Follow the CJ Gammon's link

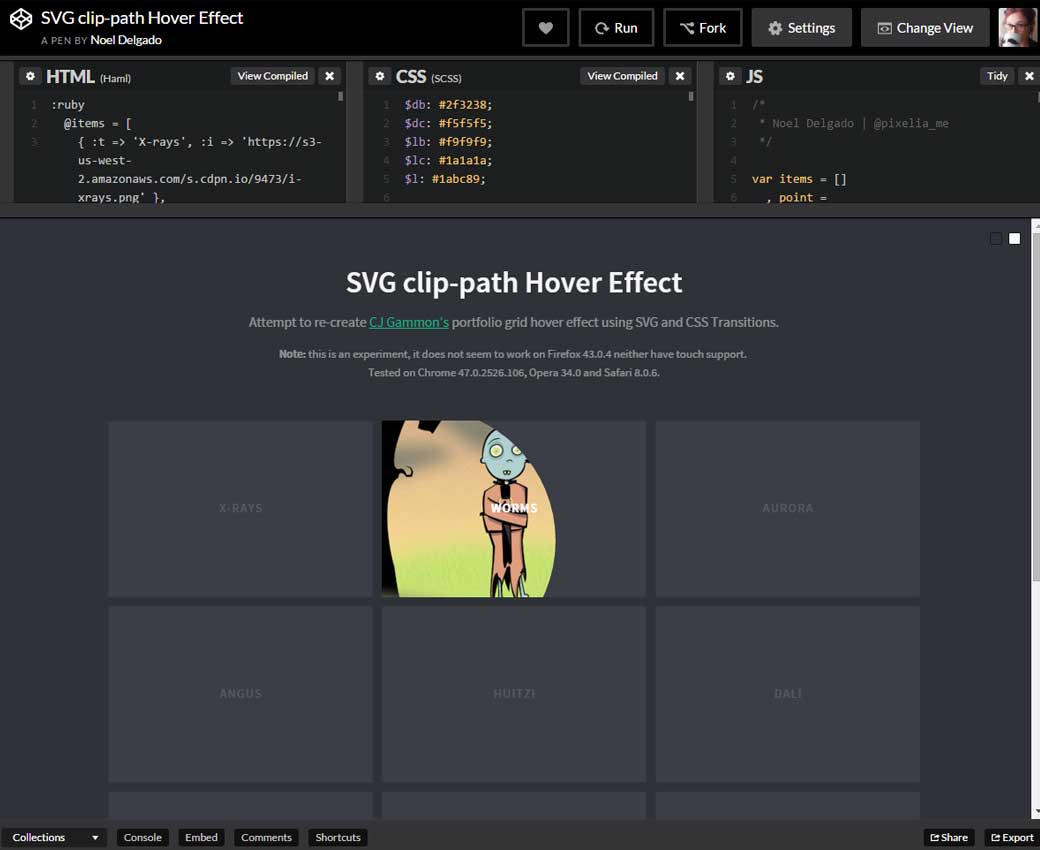pyautogui.click(x=408, y=322)
